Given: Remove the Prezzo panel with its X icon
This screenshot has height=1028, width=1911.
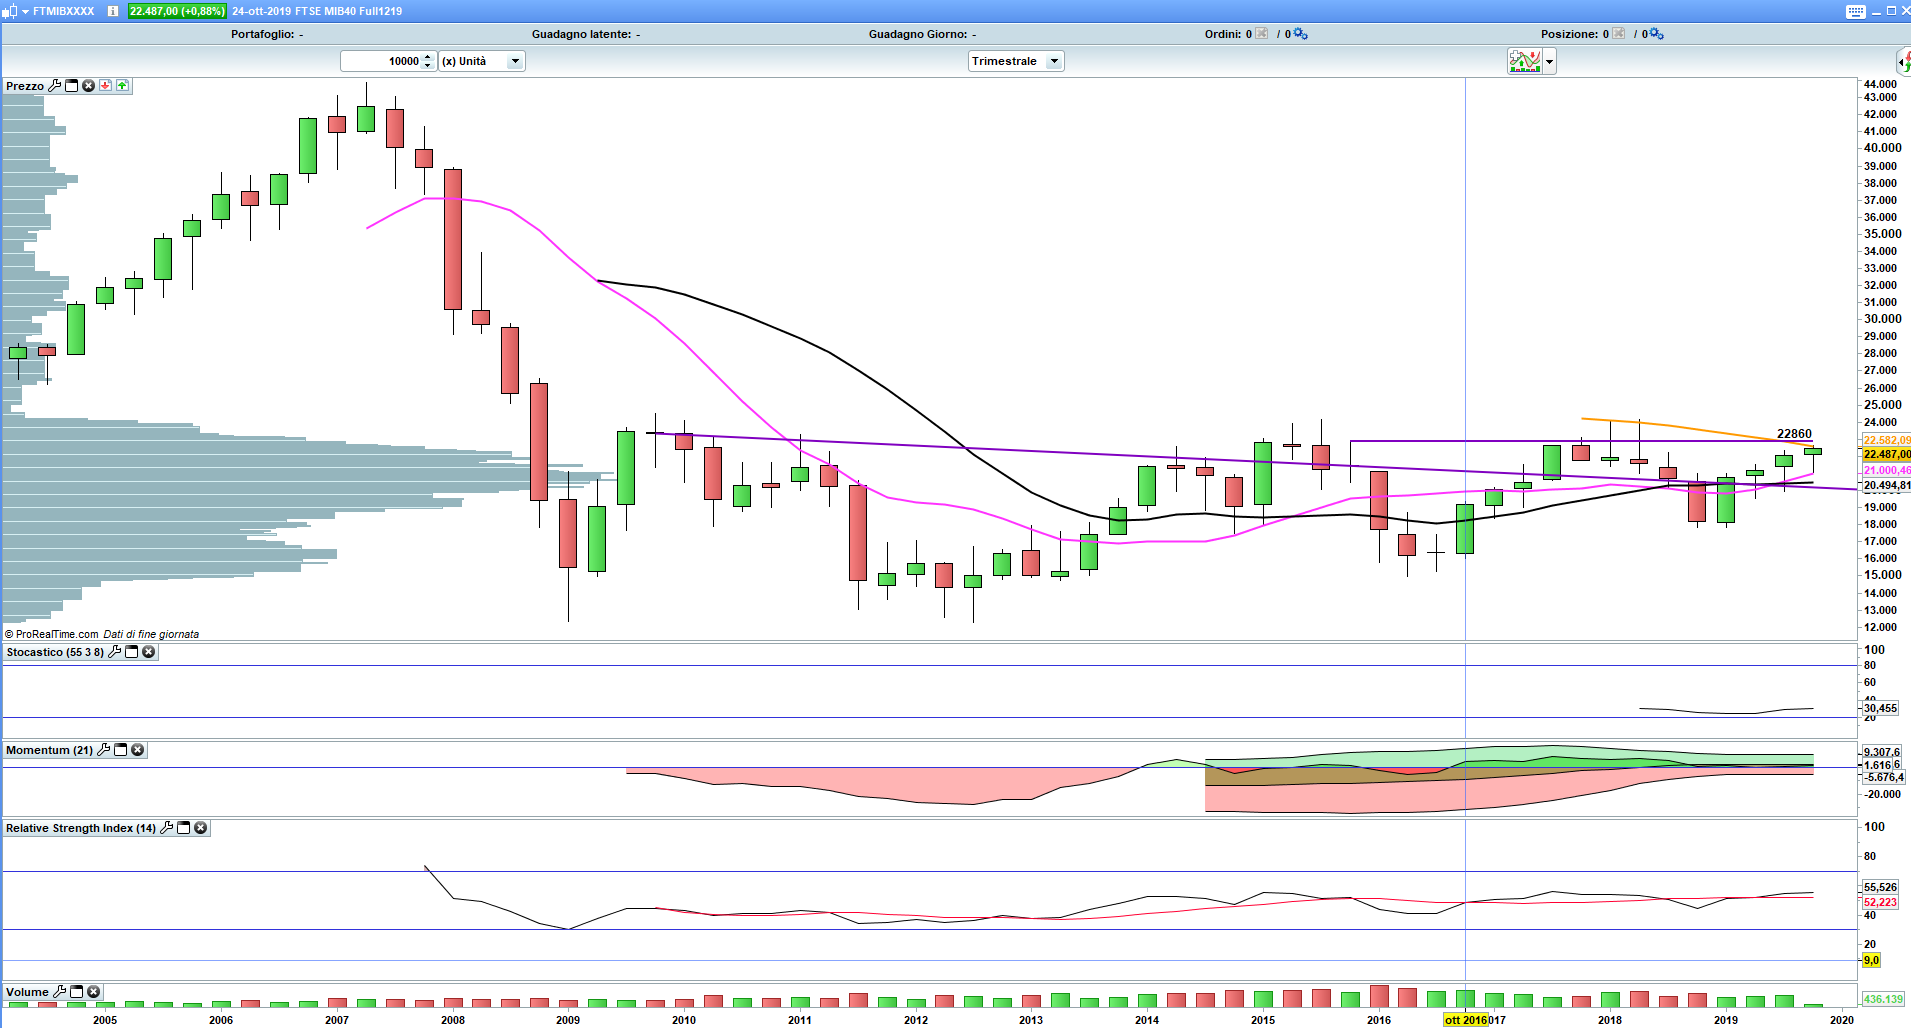Looking at the screenshot, I should pyautogui.click(x=88, y=86).
